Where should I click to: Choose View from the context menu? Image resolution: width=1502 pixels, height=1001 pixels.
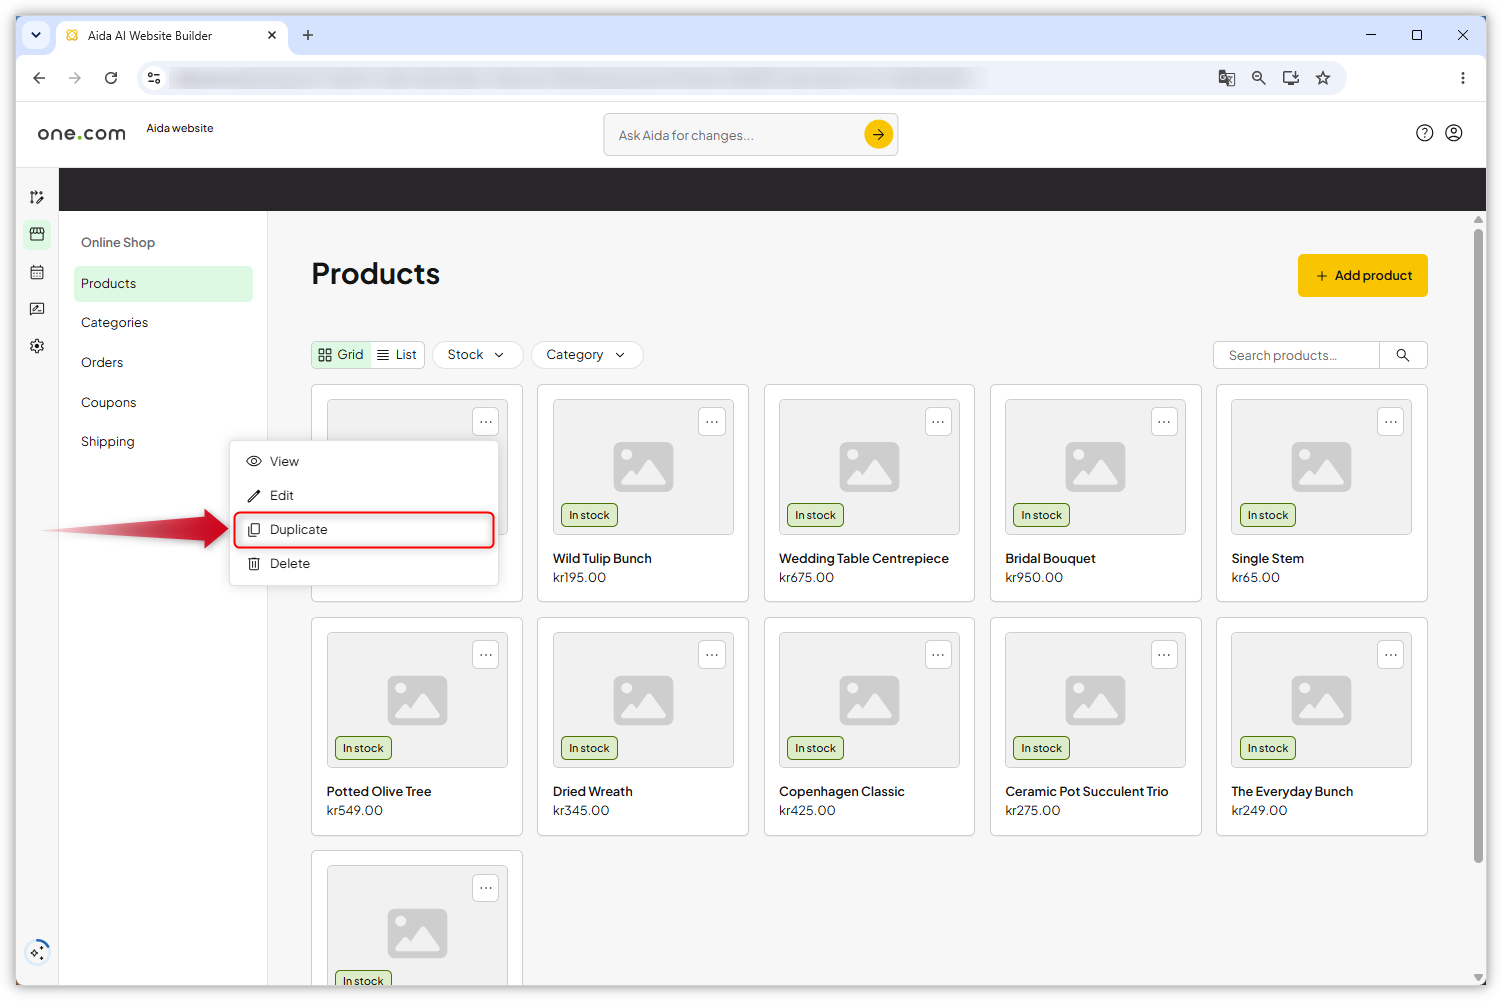point(364,461)
